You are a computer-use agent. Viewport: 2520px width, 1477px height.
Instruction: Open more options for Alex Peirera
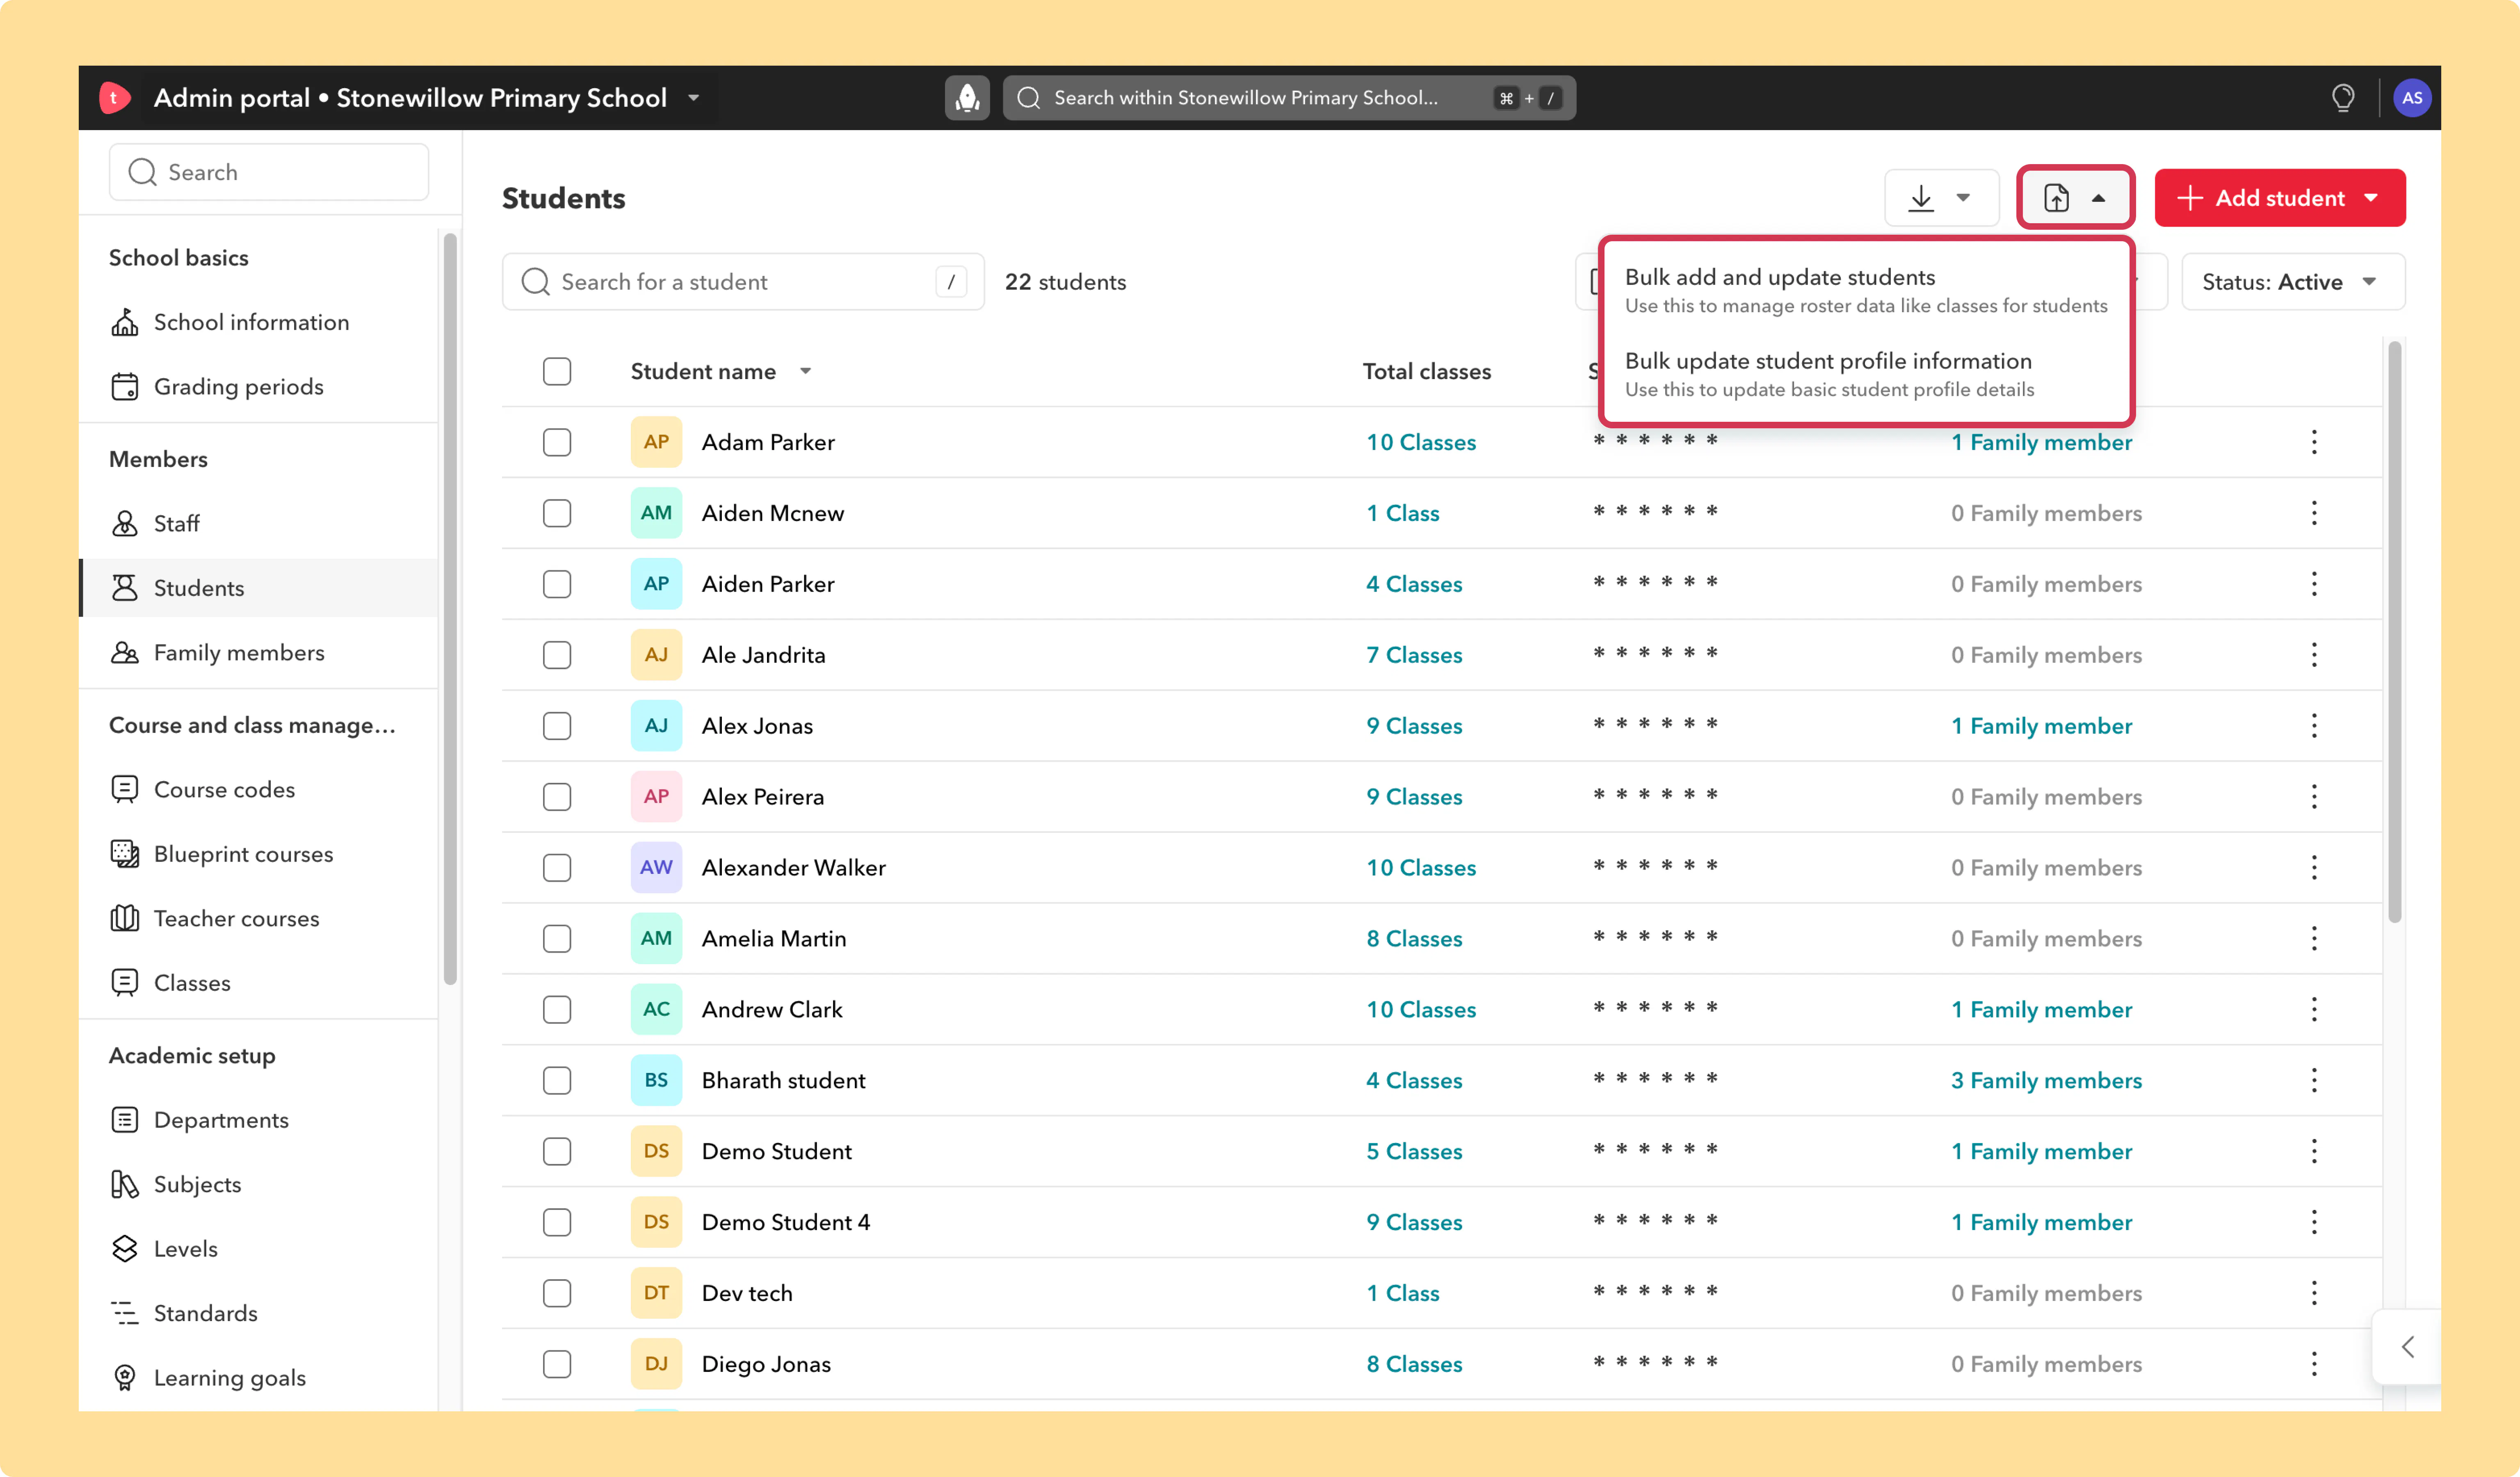pos(2314,797)
